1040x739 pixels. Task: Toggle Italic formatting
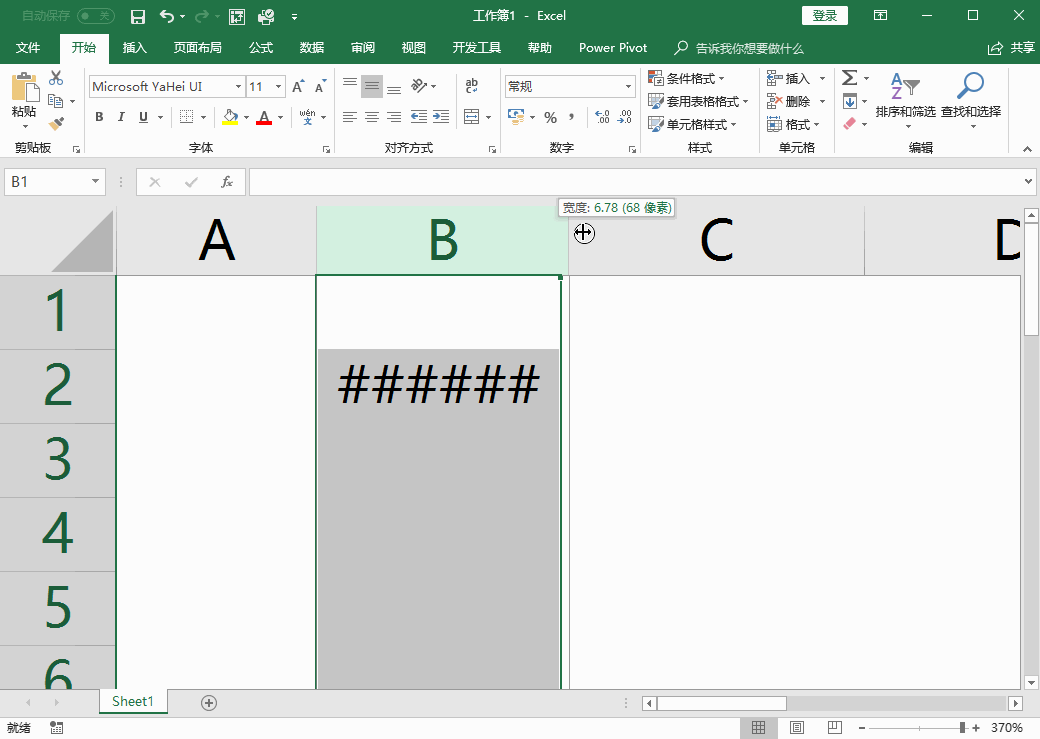(121, 117)
